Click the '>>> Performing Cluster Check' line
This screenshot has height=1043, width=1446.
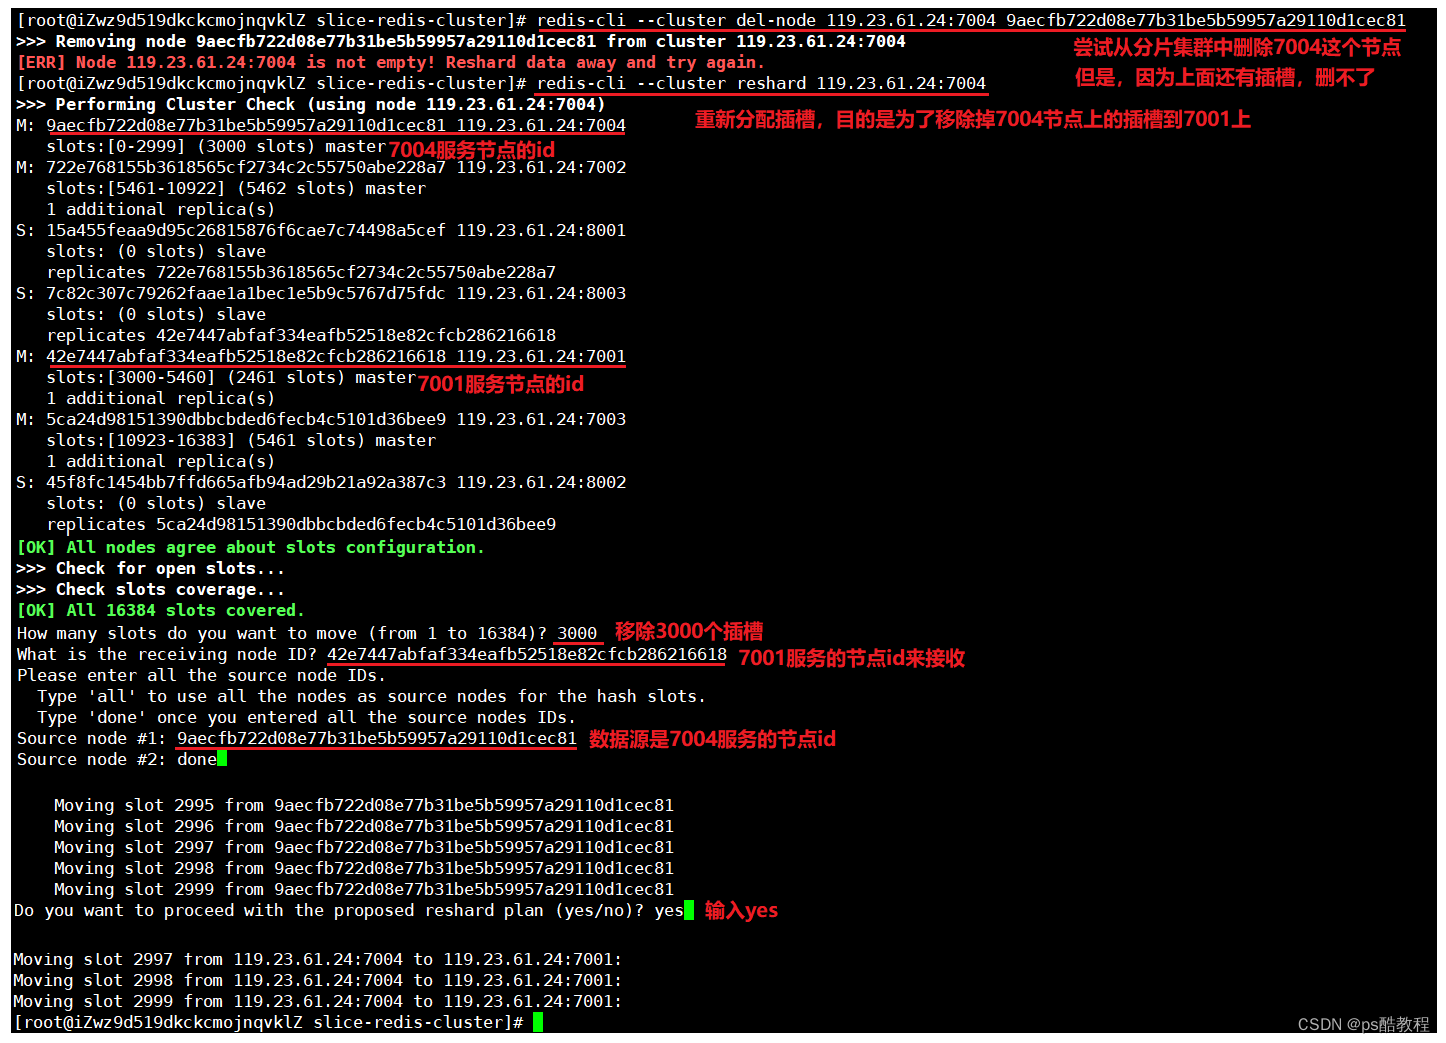pyautogui.click(x=311, y=104)
